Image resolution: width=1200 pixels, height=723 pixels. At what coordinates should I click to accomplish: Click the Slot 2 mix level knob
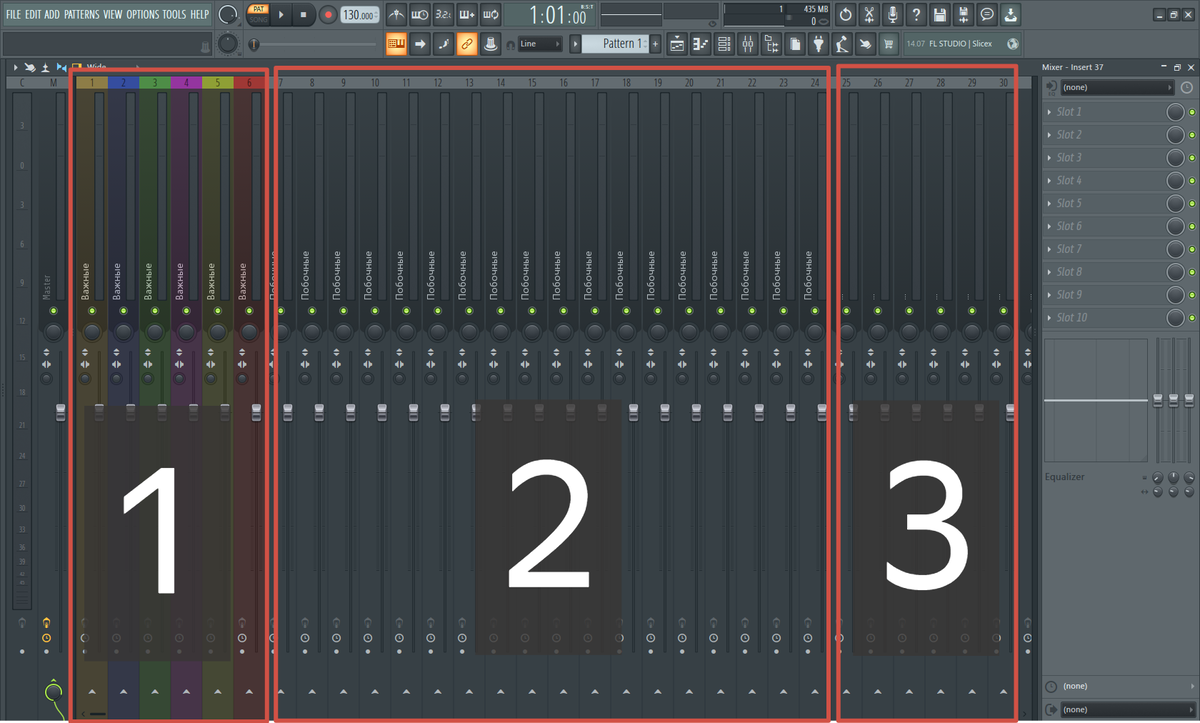tap(1176, 135)
